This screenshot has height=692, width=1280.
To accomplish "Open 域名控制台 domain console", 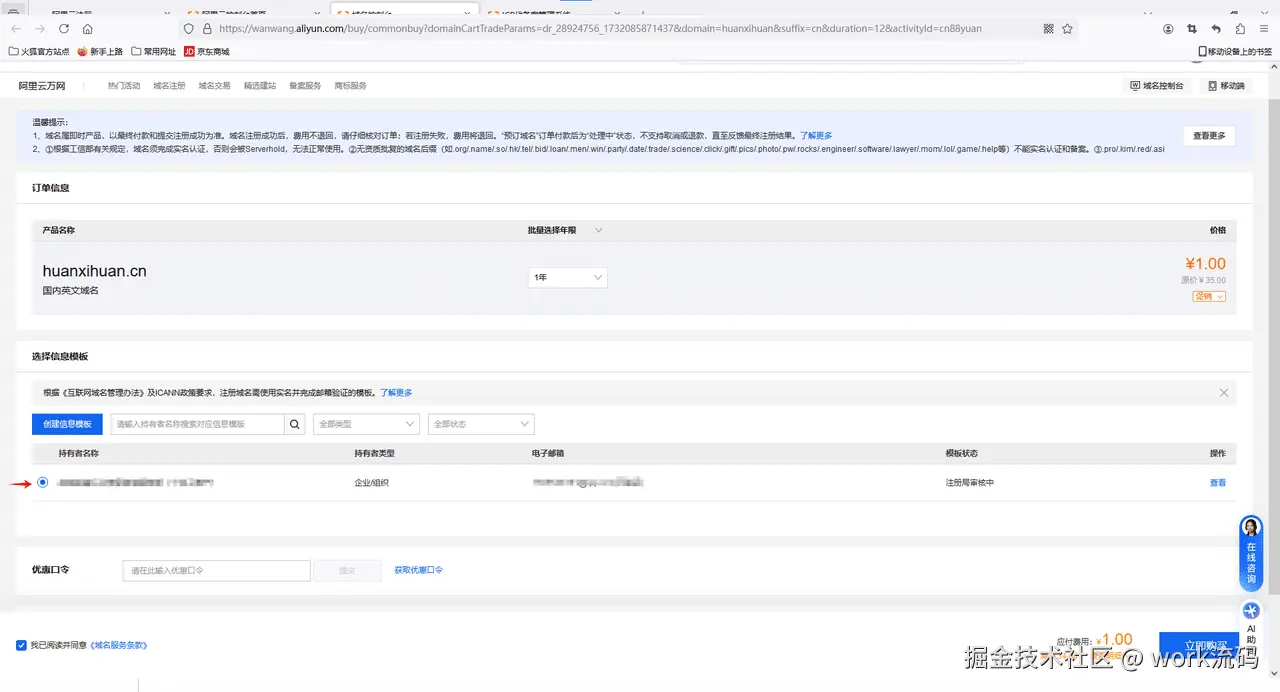I will click(x=1156, y=86).
